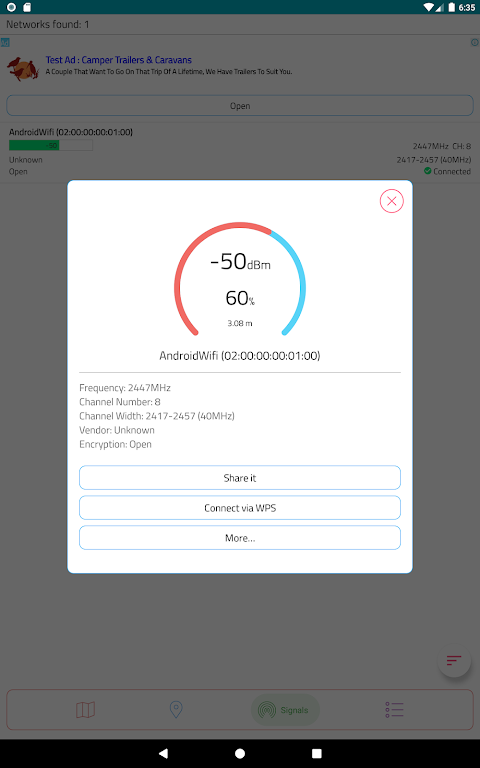The image size is (480, 768).
Task: Click the ad description about trailers
Action: (169, 72)
